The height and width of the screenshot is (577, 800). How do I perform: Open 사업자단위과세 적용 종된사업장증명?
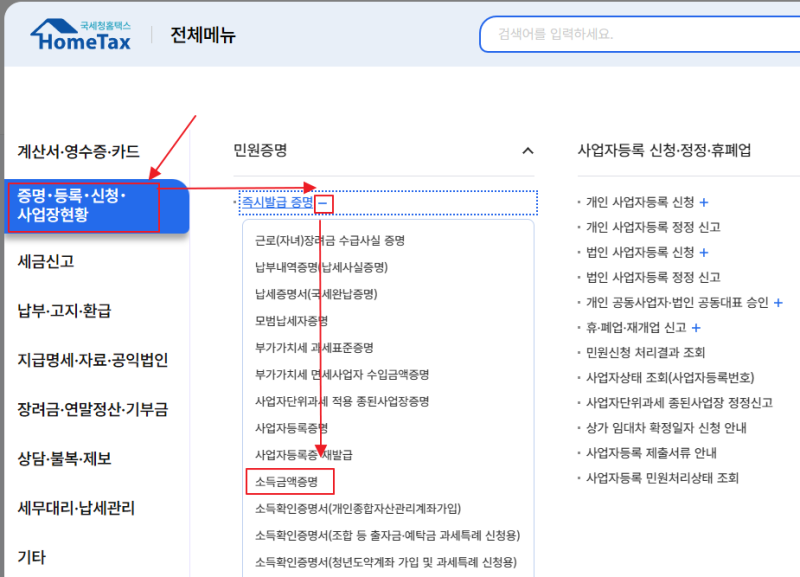(342, 401)
